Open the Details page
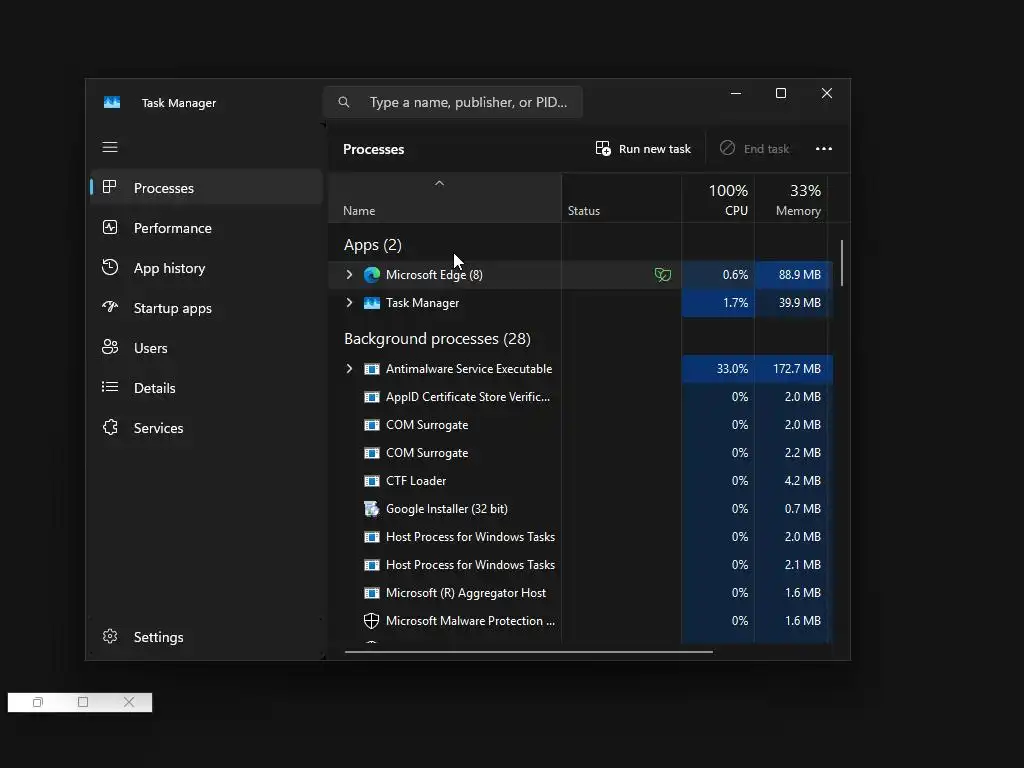This screenshot has height=768, width=1024. [x=206, y=387]
